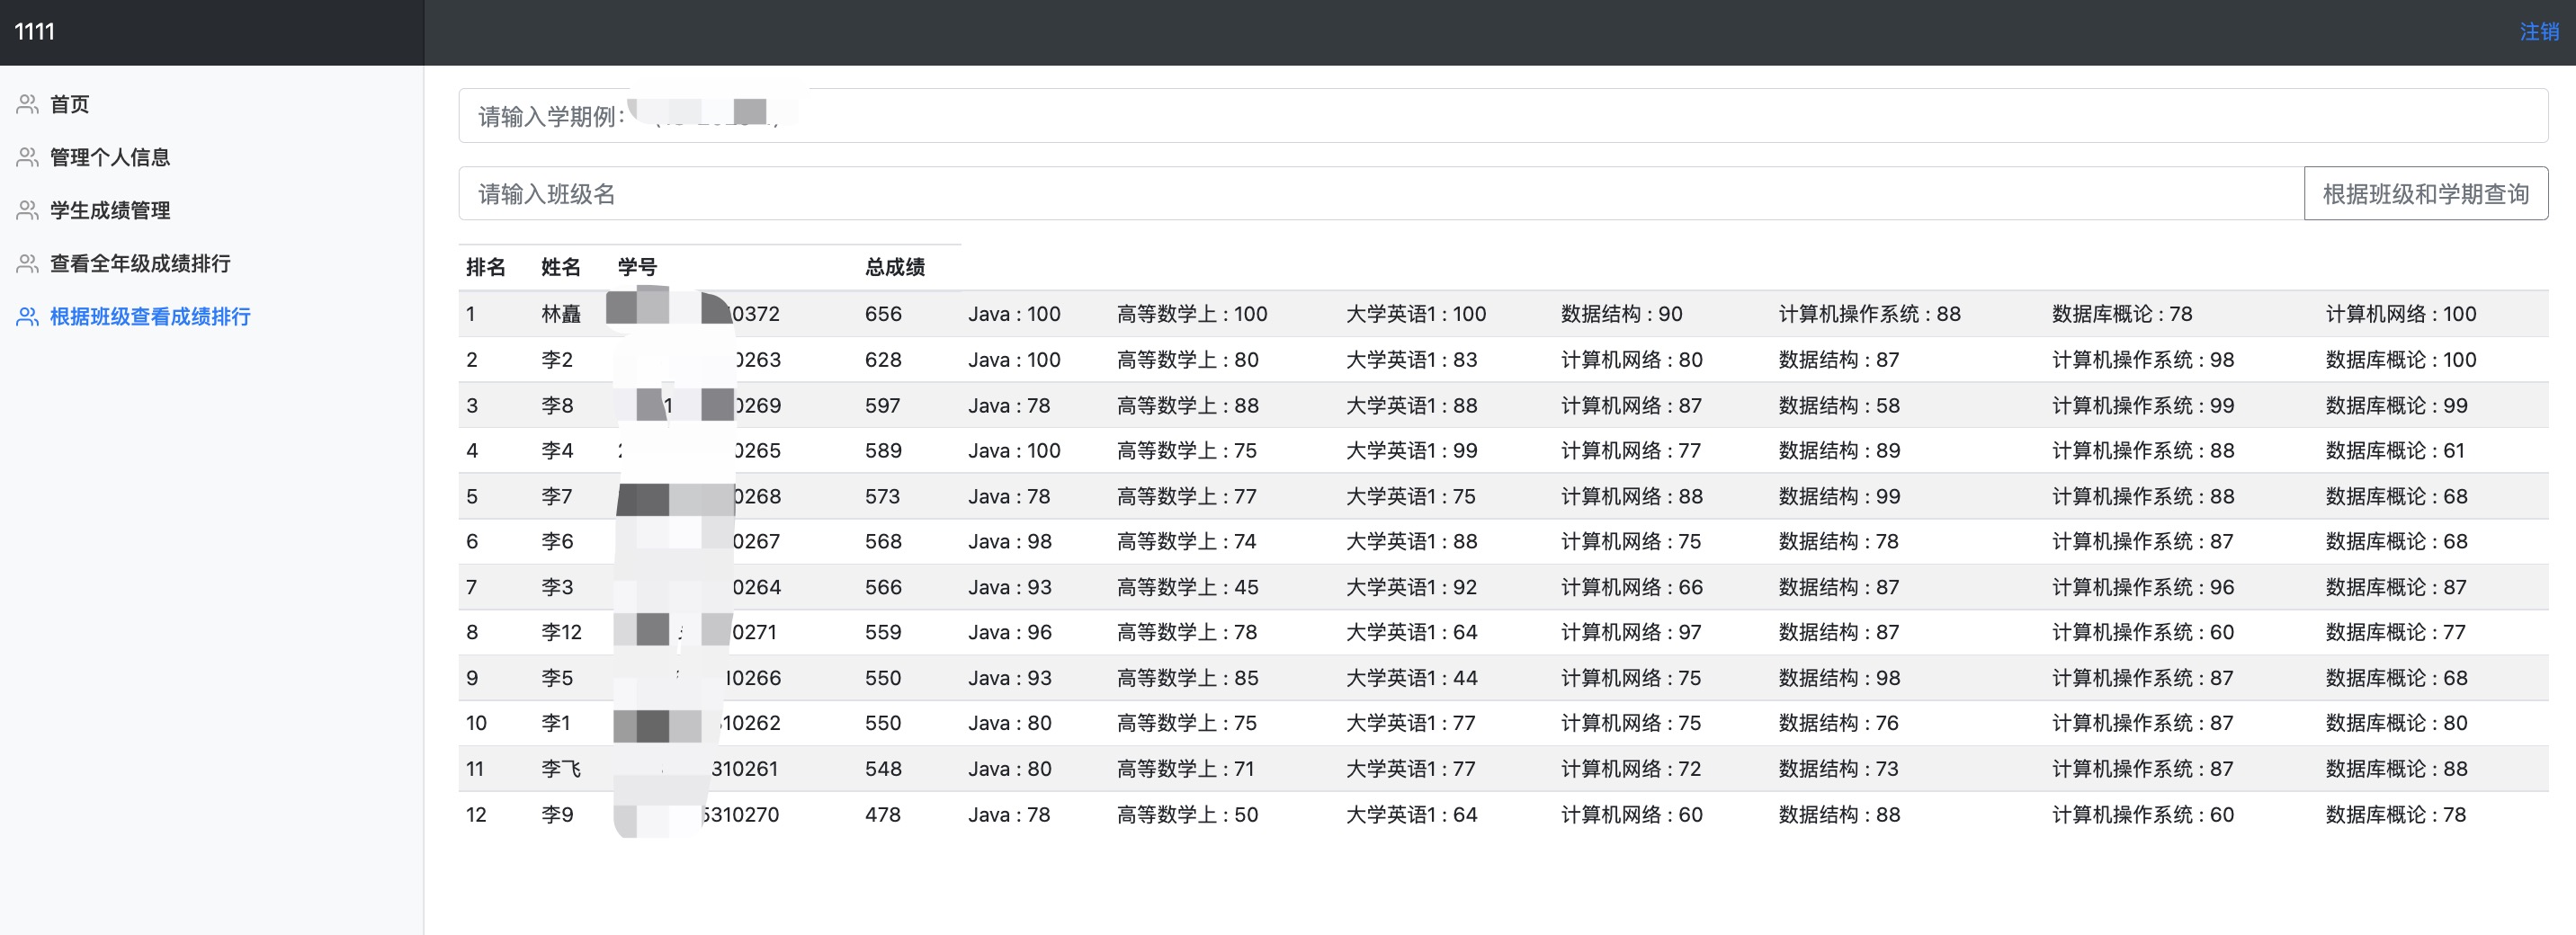The height and width of the screenshot is (935, 2576).
Task: Click 计算机操作系统 : 96 in 李3's row
Action: click(x=2143, y=588)
